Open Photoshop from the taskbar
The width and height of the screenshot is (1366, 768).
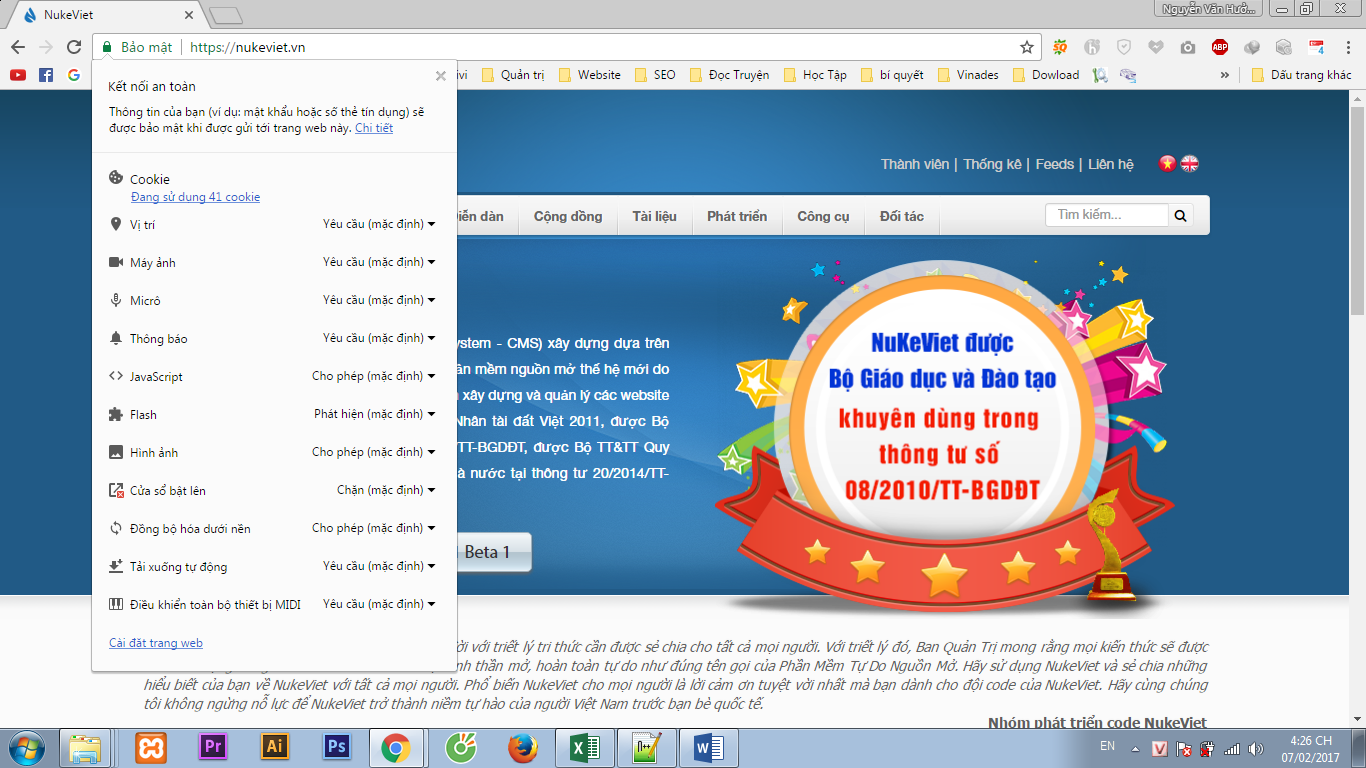pos(335,747)
